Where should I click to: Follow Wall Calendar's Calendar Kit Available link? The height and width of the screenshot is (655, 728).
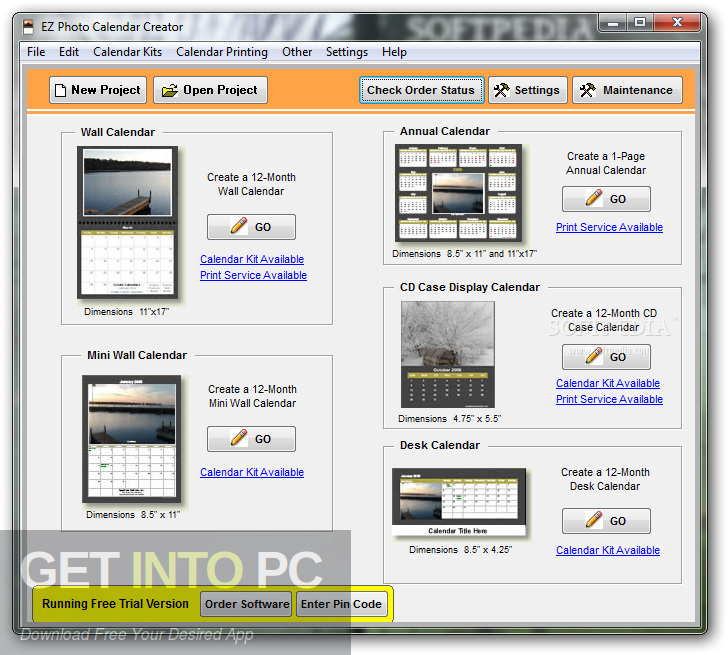coord(252,259)
